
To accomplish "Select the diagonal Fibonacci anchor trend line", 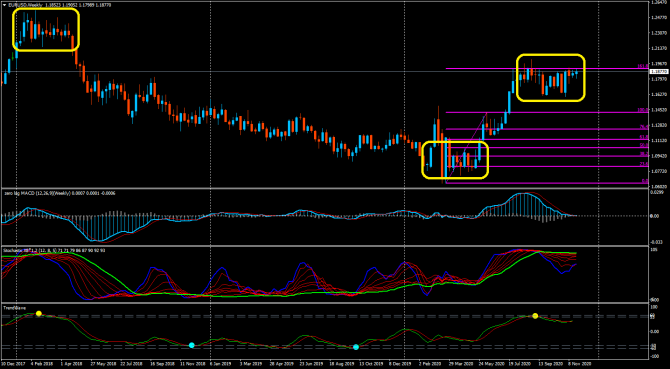I will pos(466,148).
